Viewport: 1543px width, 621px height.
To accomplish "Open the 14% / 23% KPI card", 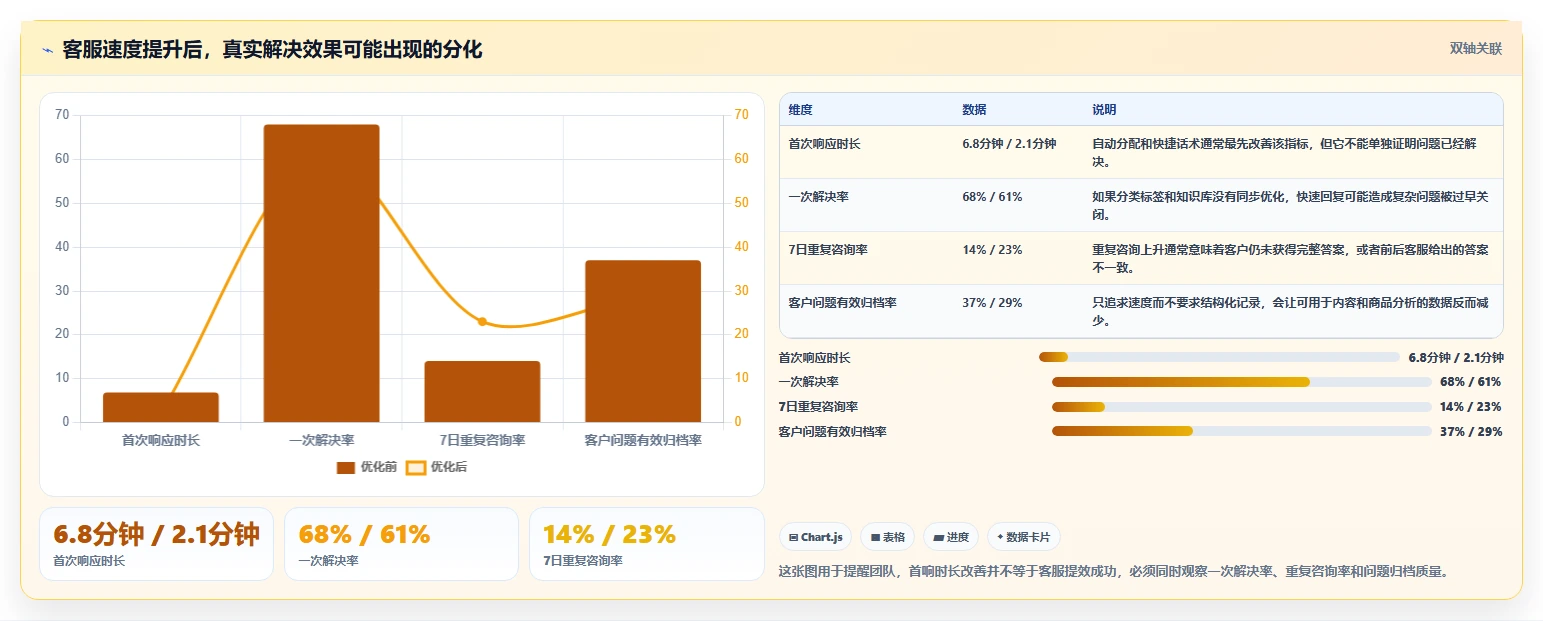I will (x=647, y=544).
